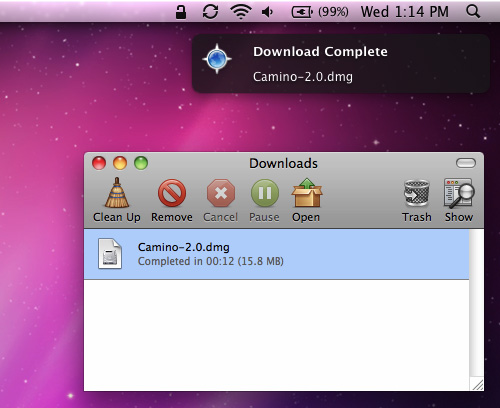Click the Cancel toolbar icon
This screenshot has width=500, height=408.
[221, 193]
